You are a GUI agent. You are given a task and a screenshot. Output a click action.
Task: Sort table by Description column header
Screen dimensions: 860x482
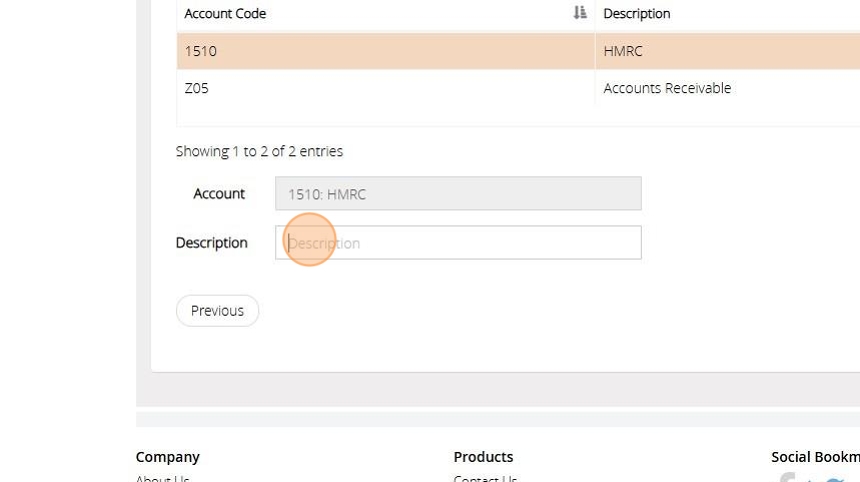click(637, 14)
